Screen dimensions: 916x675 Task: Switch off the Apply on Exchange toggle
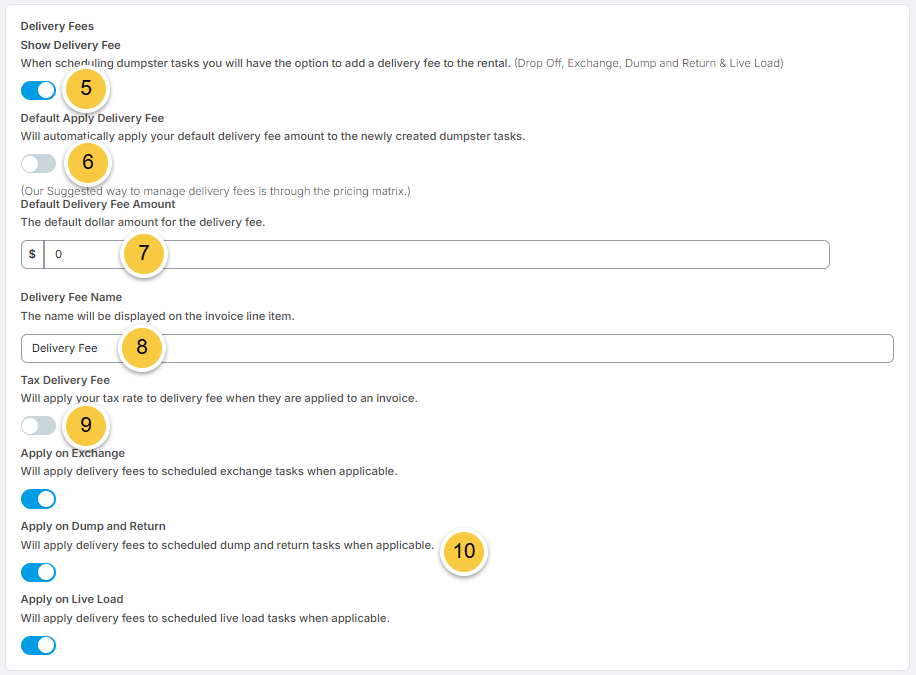click(x=39, y=499)
